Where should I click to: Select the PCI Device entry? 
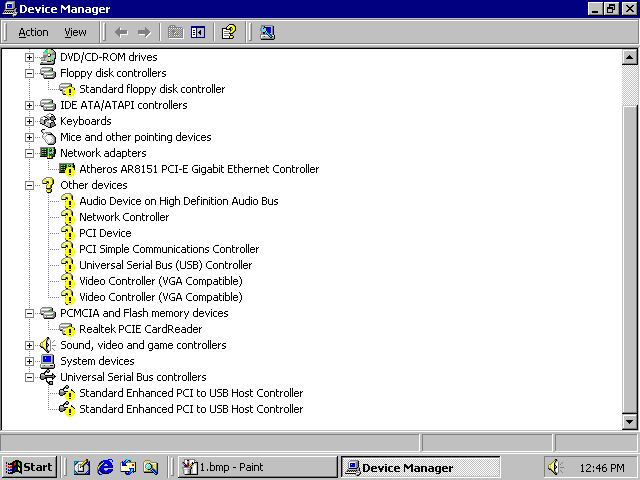click(x=105, y=233)
